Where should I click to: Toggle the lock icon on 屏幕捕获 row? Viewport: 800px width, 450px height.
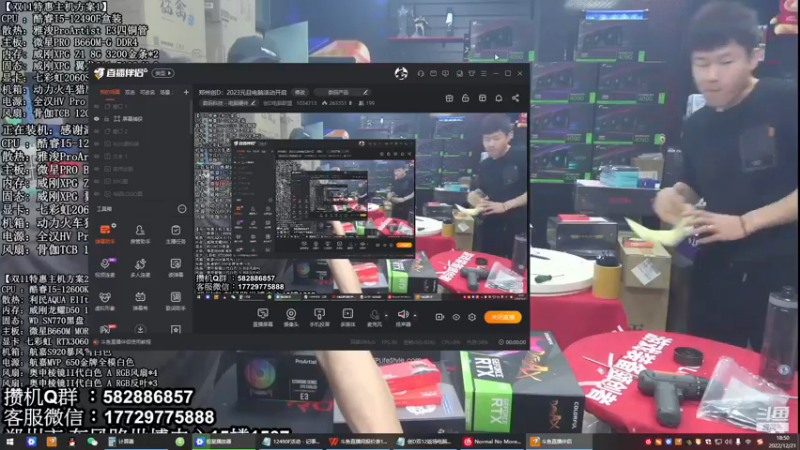tap(107, 119)
